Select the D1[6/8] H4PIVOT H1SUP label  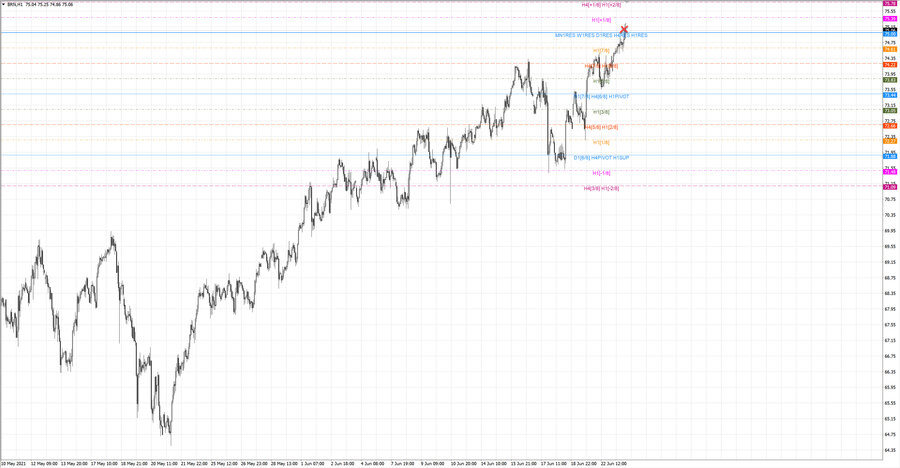tap(601, 157)
